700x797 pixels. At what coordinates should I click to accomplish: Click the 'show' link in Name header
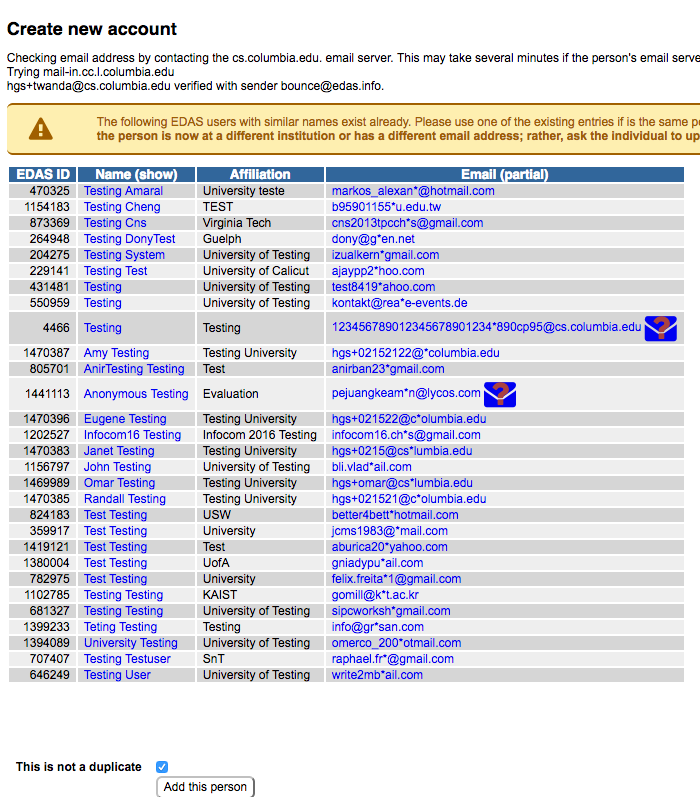pos(156,175)
